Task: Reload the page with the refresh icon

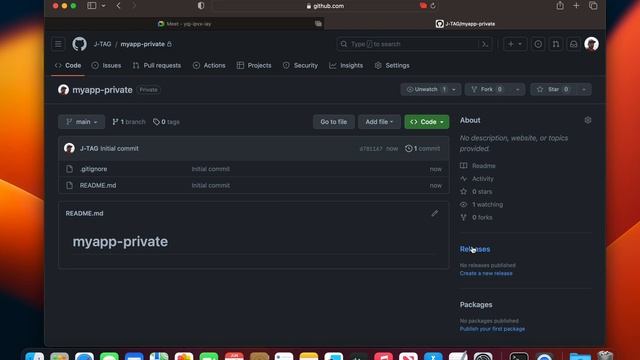Action: pos(433,6)
